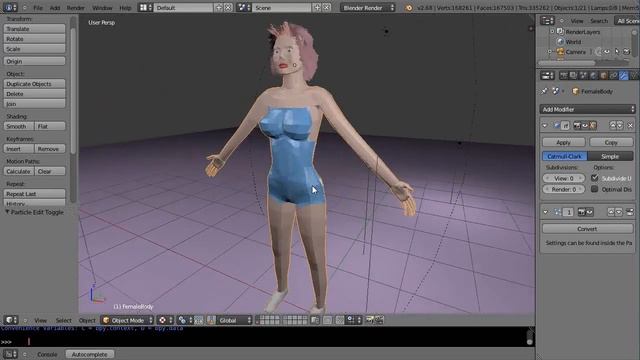The height and width of the screenshot is (360, 640).
Task: Toggle the properties pin icon
Action: pyautogui.click(x=544, y=91)
